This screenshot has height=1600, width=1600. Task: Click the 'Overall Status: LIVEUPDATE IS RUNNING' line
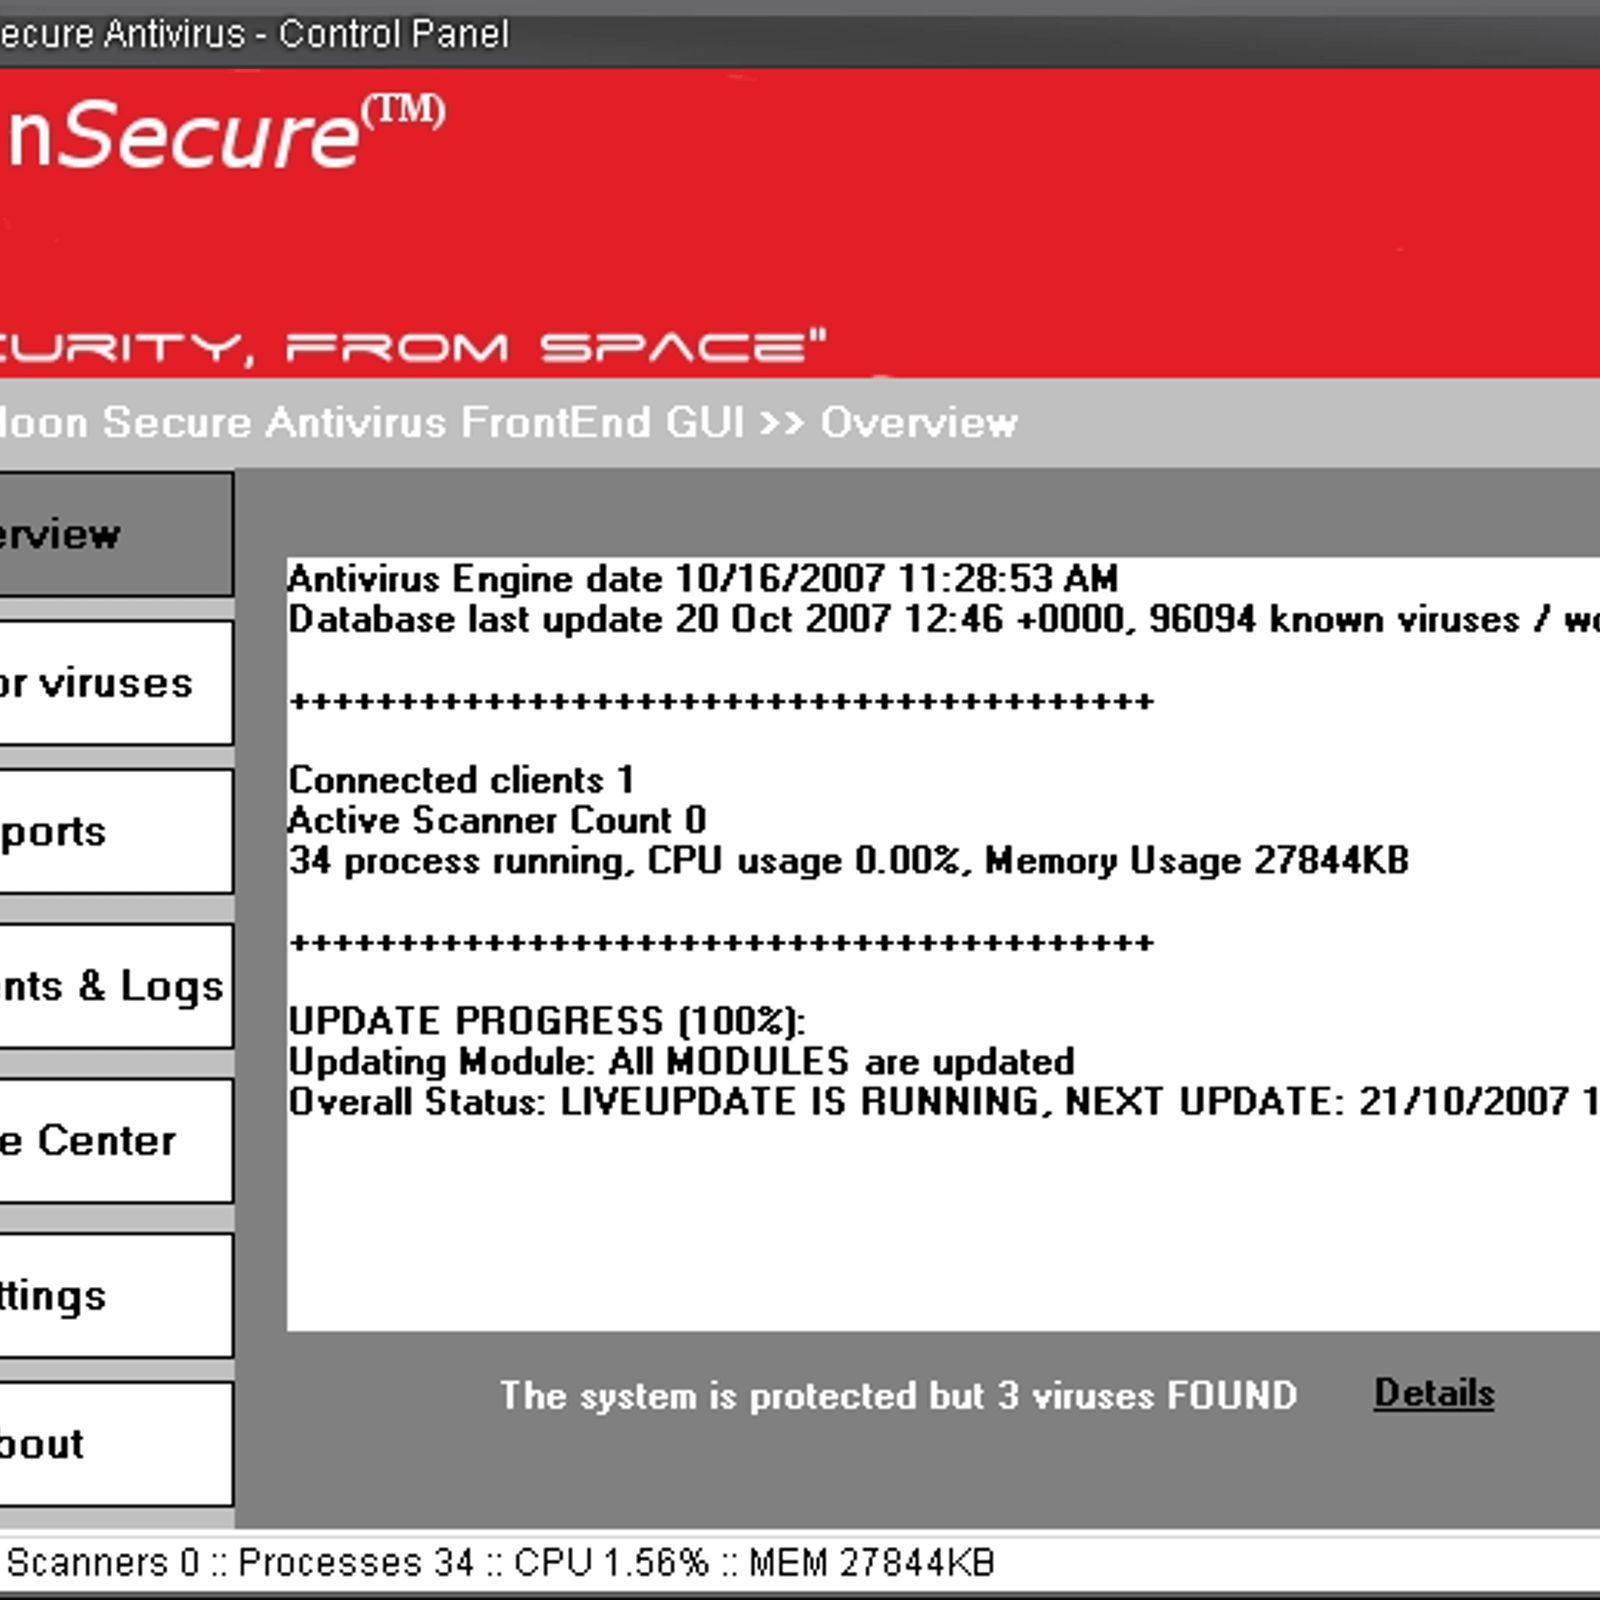click(943, 1102)
